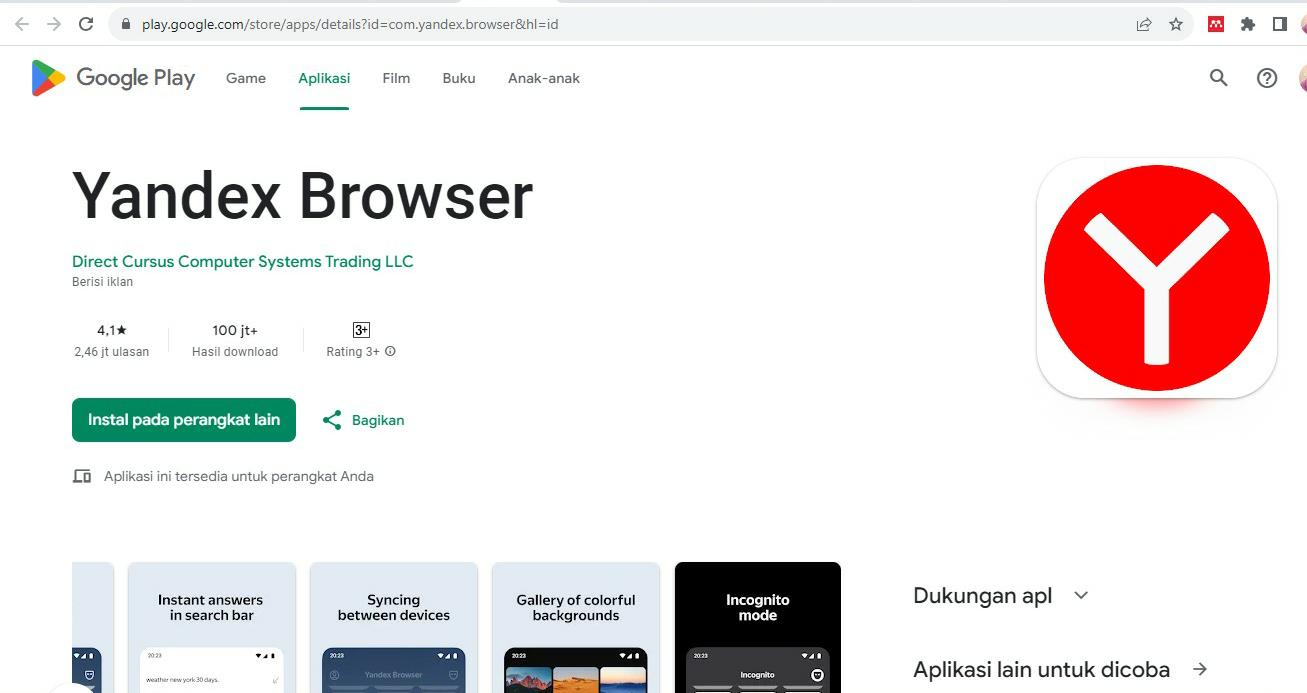Open the Game tab
This screenshot has width=1307, height=693.
246,78
